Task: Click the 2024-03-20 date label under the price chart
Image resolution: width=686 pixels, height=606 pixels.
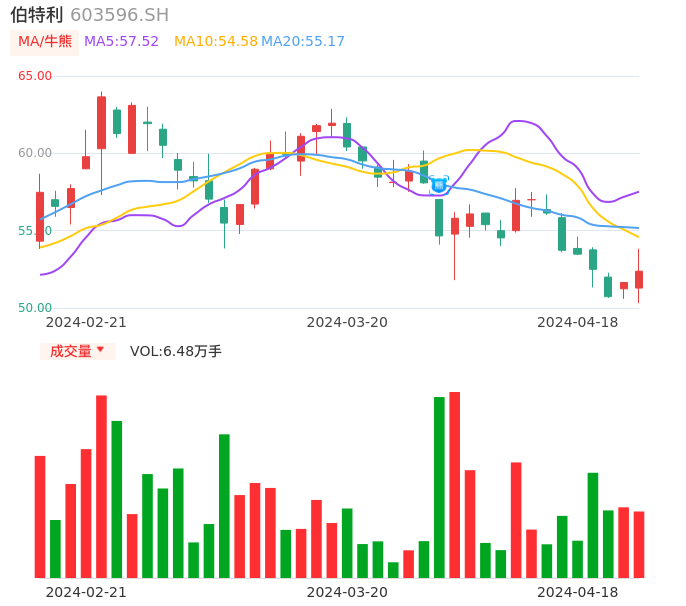Action: (346, 322)
